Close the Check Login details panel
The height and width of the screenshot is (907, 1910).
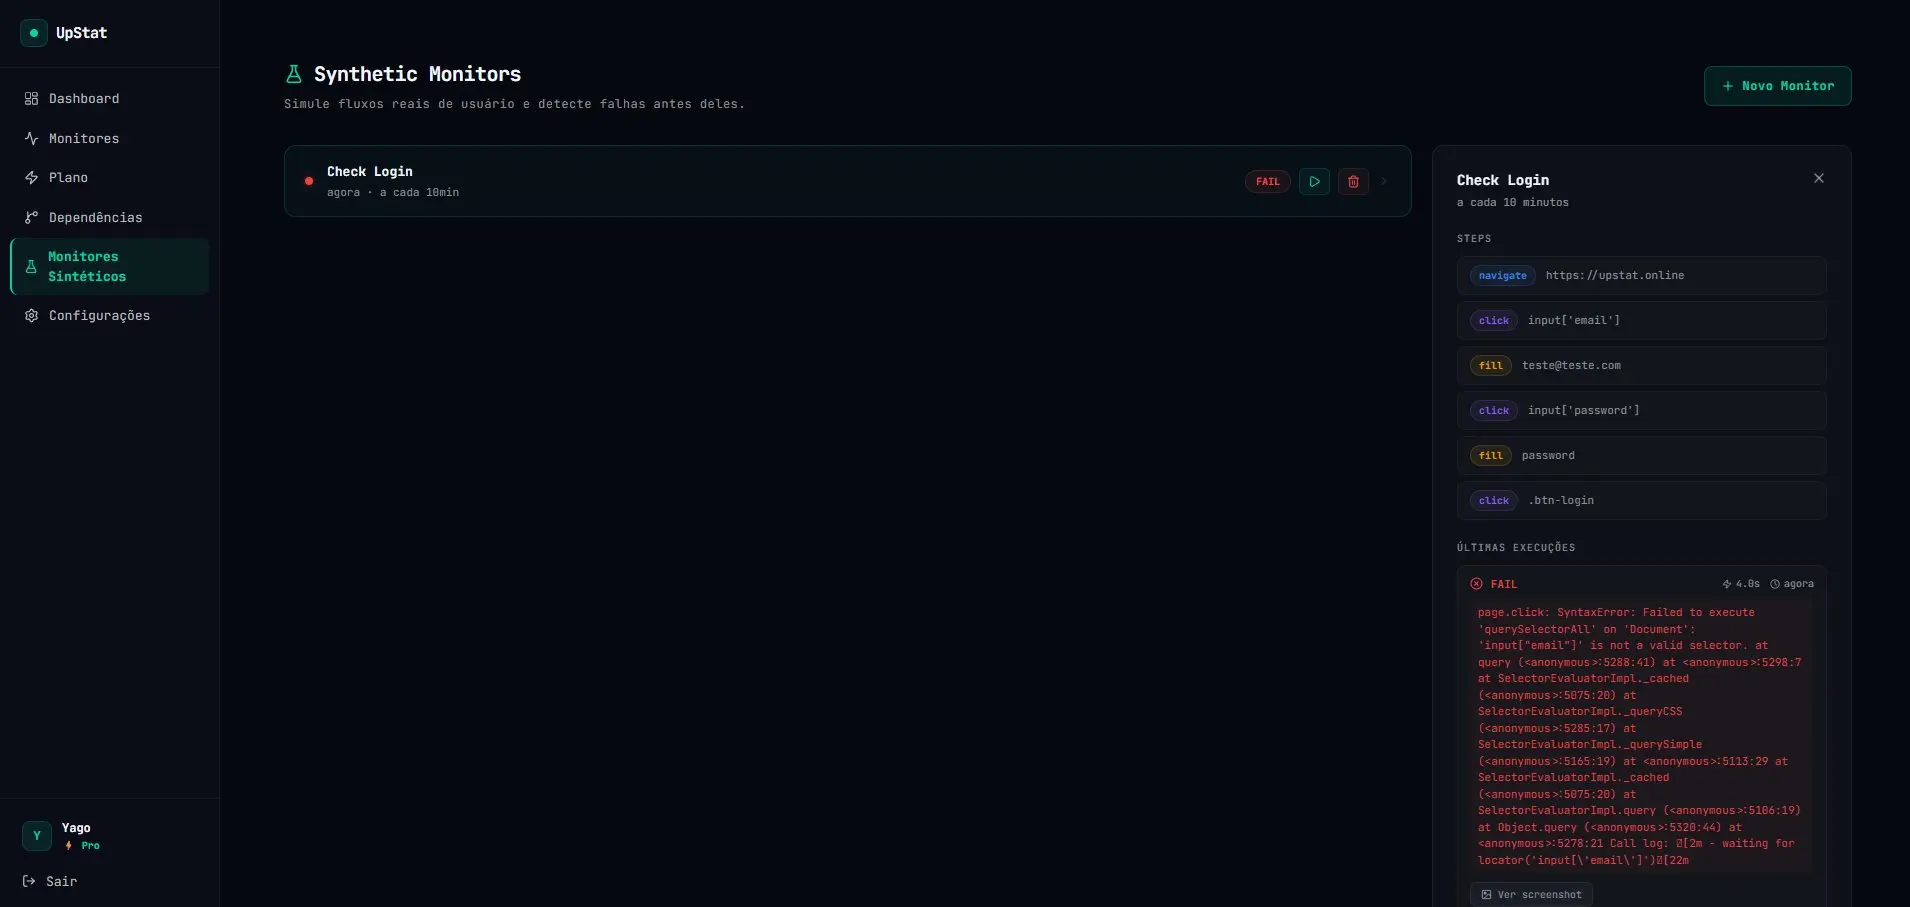[1818, 178]
